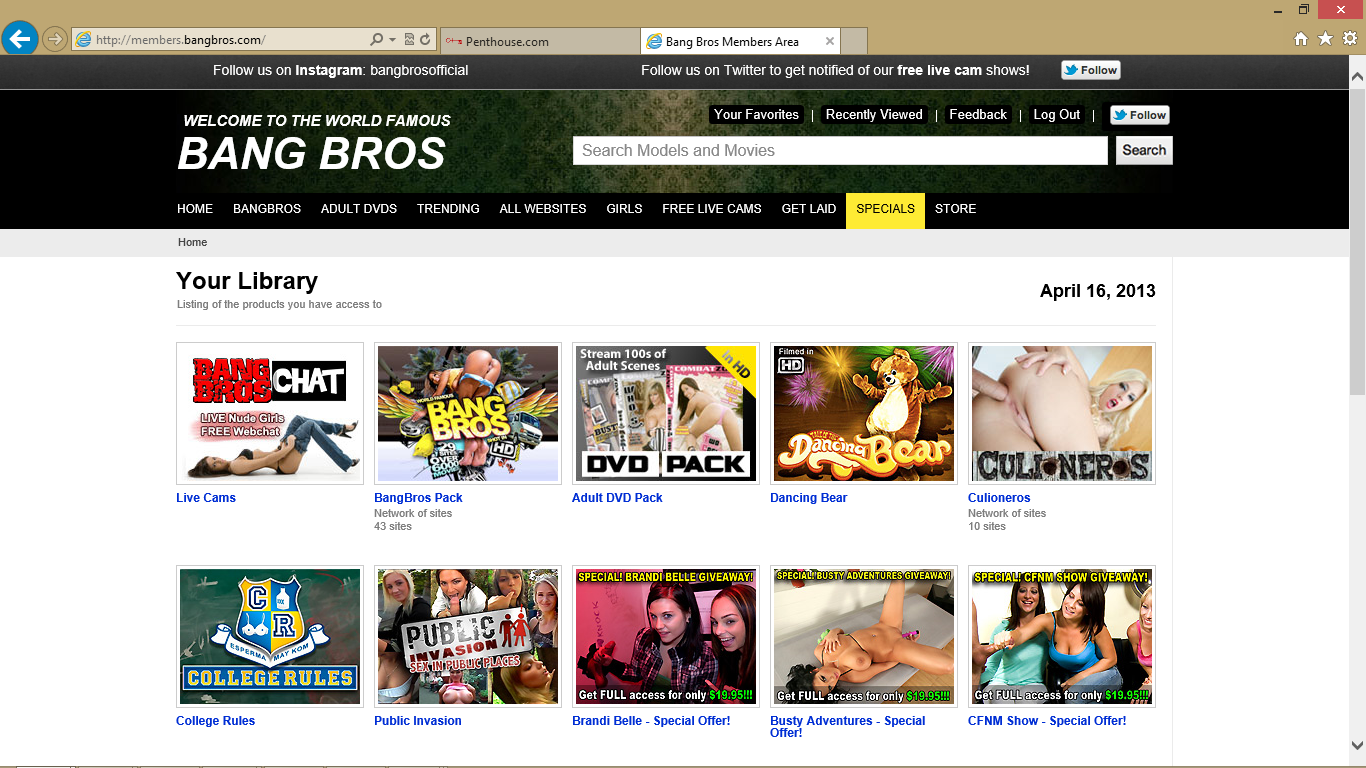
Task: Click the April 16, 2013 date text
Action: coord(1097,291)
